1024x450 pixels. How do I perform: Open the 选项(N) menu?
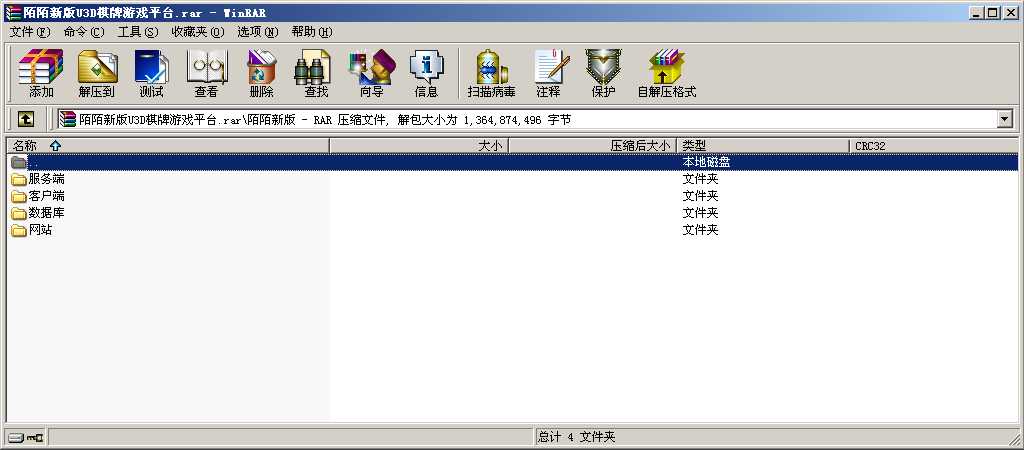(258, 32)
